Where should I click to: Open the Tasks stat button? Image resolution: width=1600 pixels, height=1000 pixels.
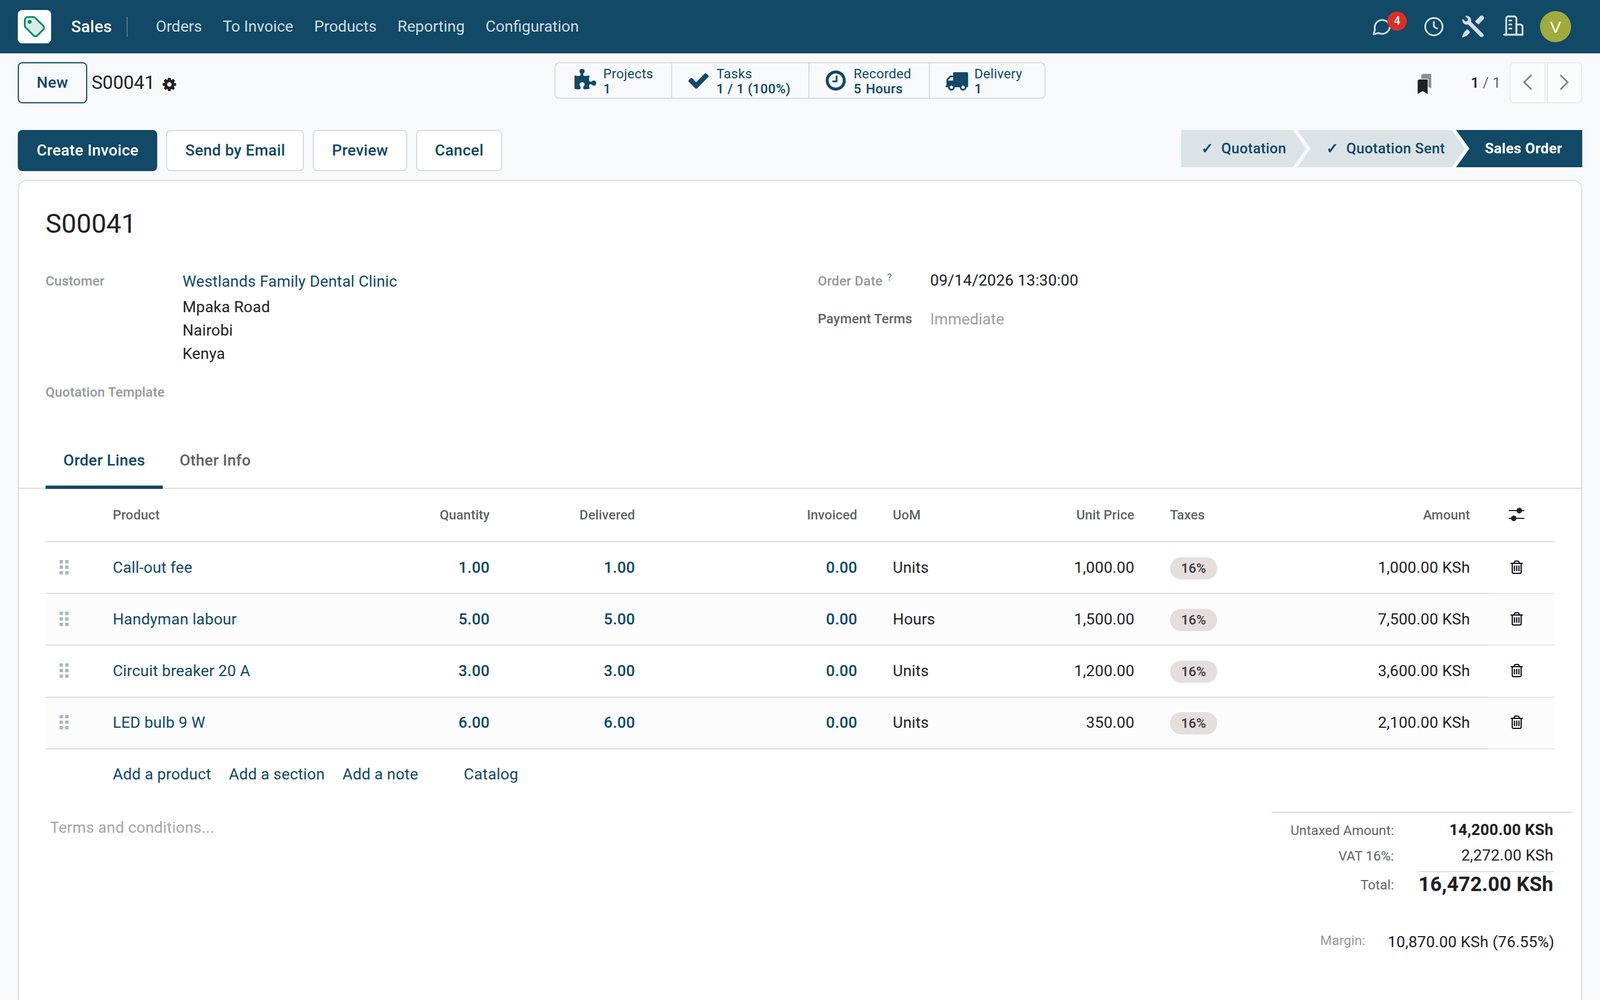click(x=740, y=81)
